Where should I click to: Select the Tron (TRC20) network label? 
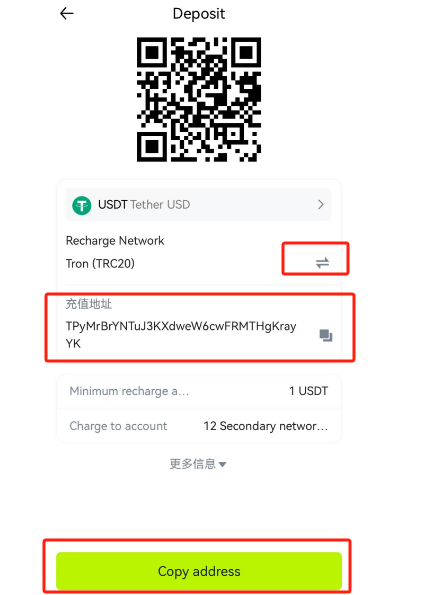[100, 263]
